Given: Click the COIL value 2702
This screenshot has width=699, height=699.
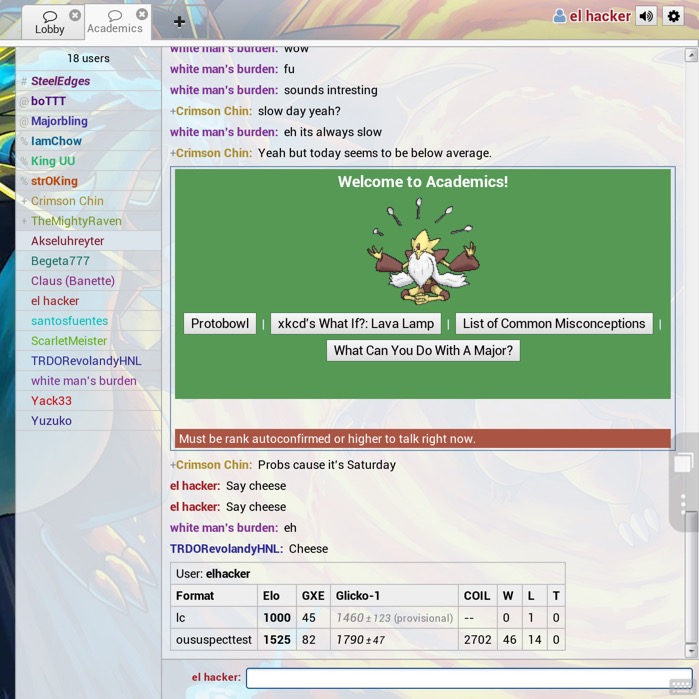Looking at the screenshot, I should click(x=477, y=640).
